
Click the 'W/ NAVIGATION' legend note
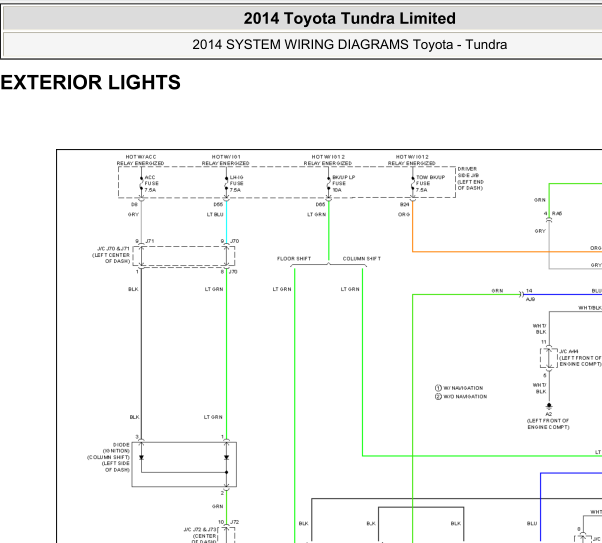tap(463, 388)
